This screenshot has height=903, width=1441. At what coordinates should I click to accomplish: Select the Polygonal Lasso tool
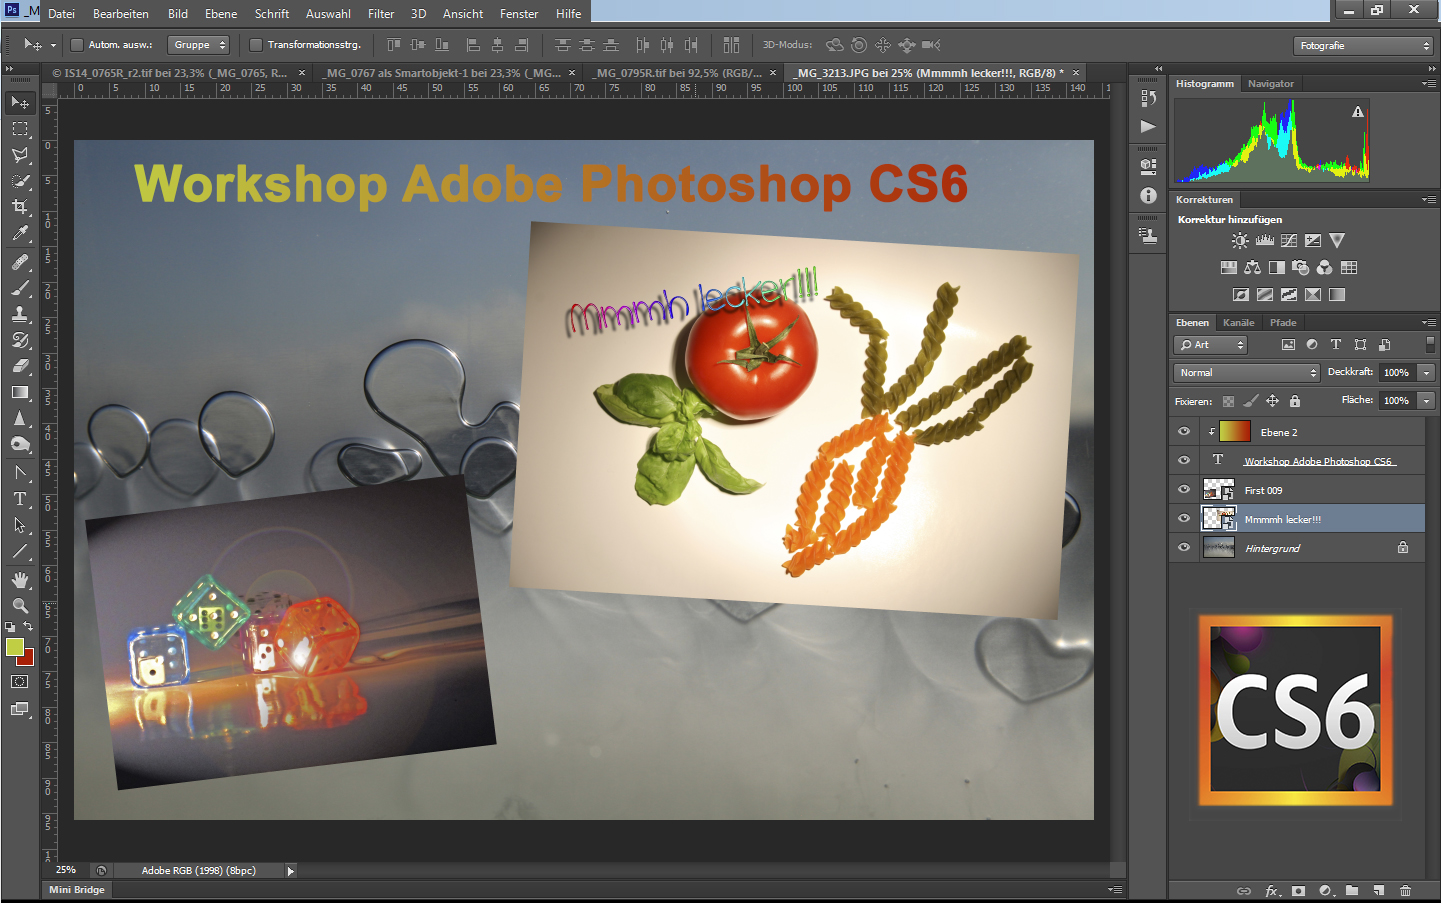20,155
